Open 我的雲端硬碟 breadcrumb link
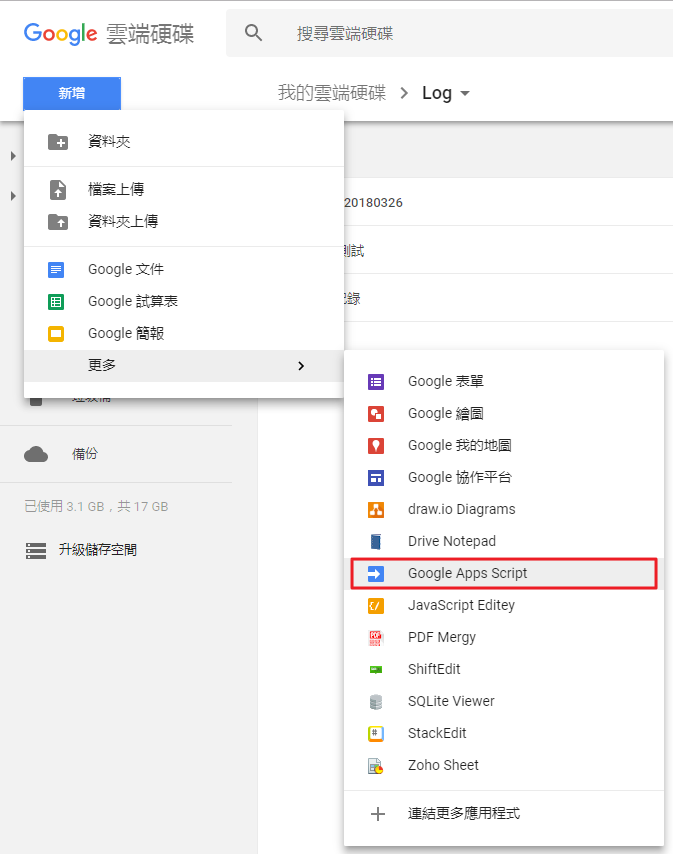The width and height of the screenshot is (673, 854). coord(332,93)
